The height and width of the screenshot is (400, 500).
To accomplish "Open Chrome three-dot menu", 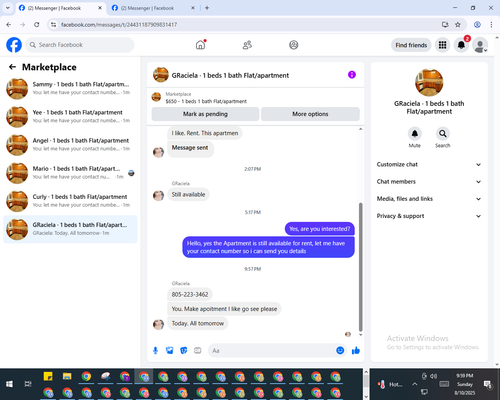I will click(x=491, y=25).
